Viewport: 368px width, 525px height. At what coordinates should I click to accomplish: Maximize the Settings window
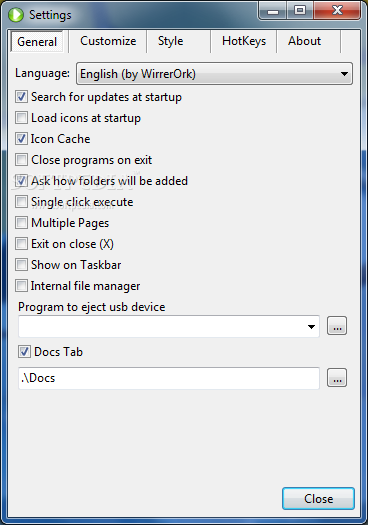click(300, 11)
